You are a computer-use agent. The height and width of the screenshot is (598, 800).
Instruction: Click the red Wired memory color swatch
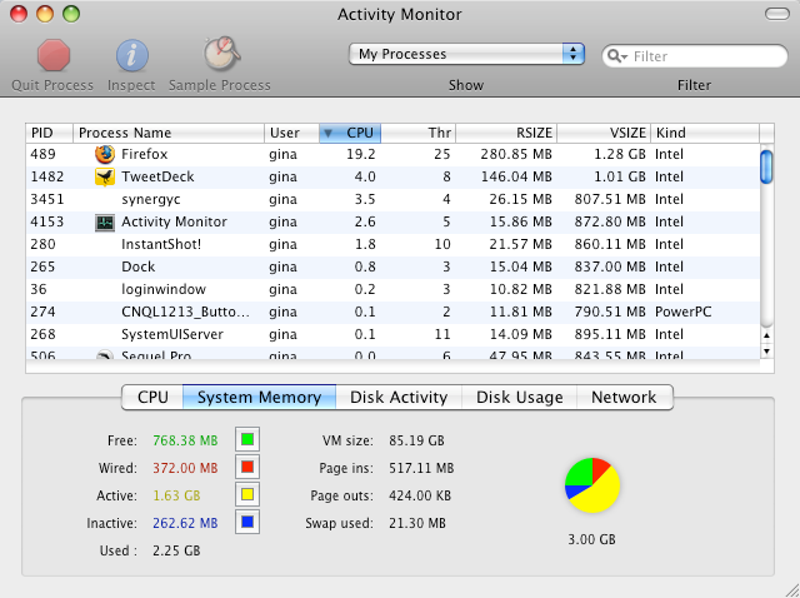(x=247, y=467)
